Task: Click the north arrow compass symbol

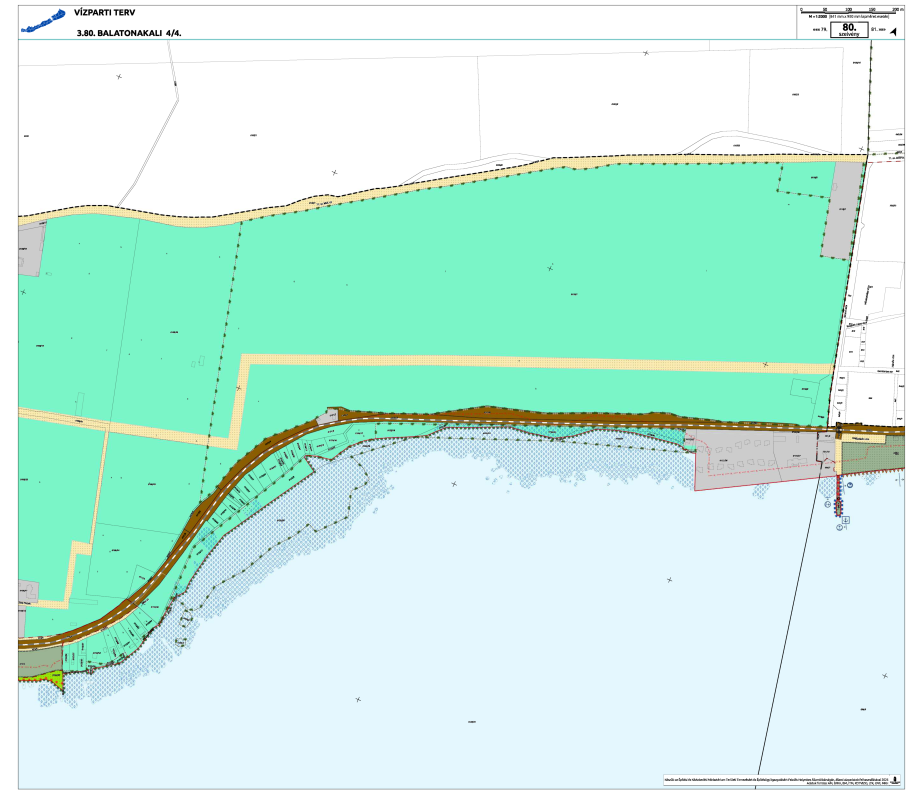Action: tap(893, 31)
